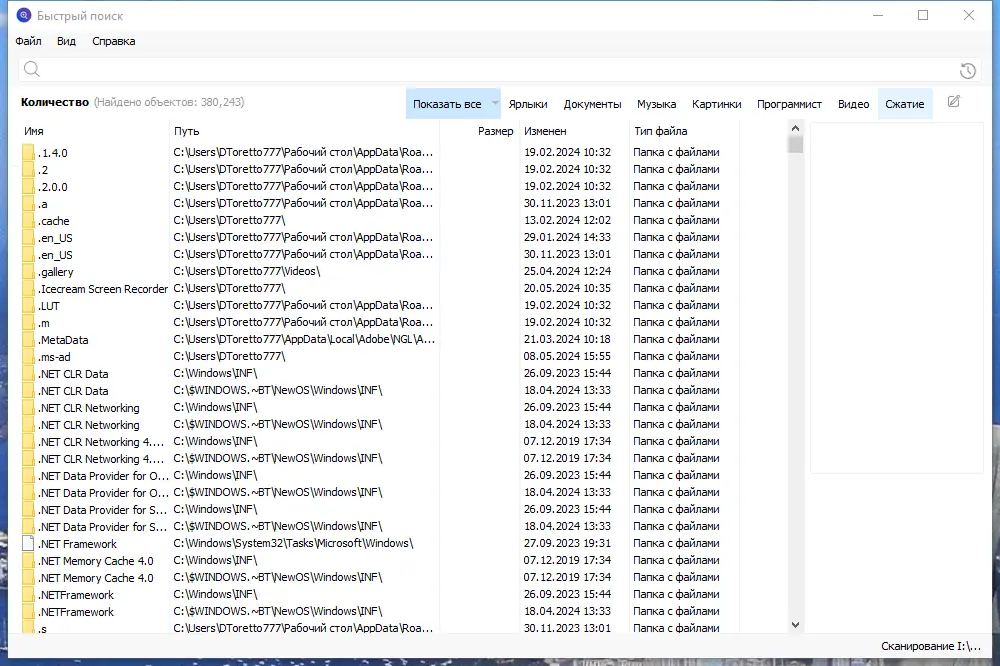
Task: Switch to the Программист filter
Action: pos(790,104)
